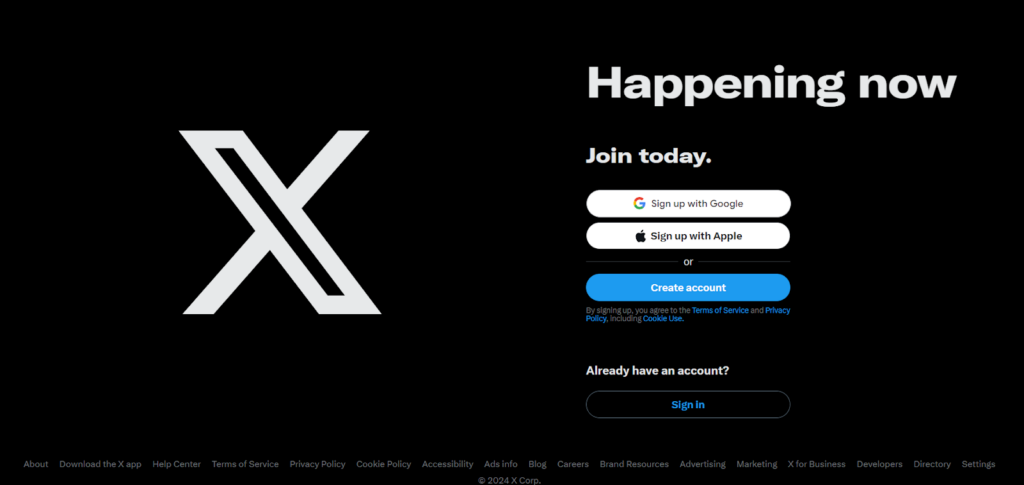
Task: Open the About footer link
Action: [x=36, y=464]
